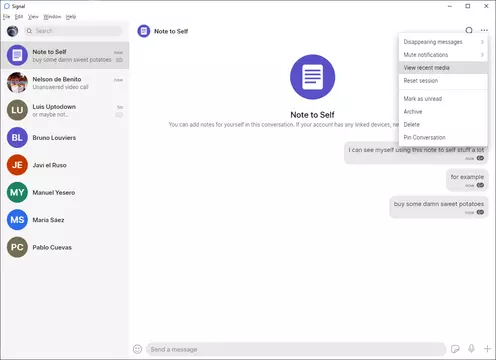Choose Reset session from menu
Viewport: 496px width, 360px height.
point(443,81)
